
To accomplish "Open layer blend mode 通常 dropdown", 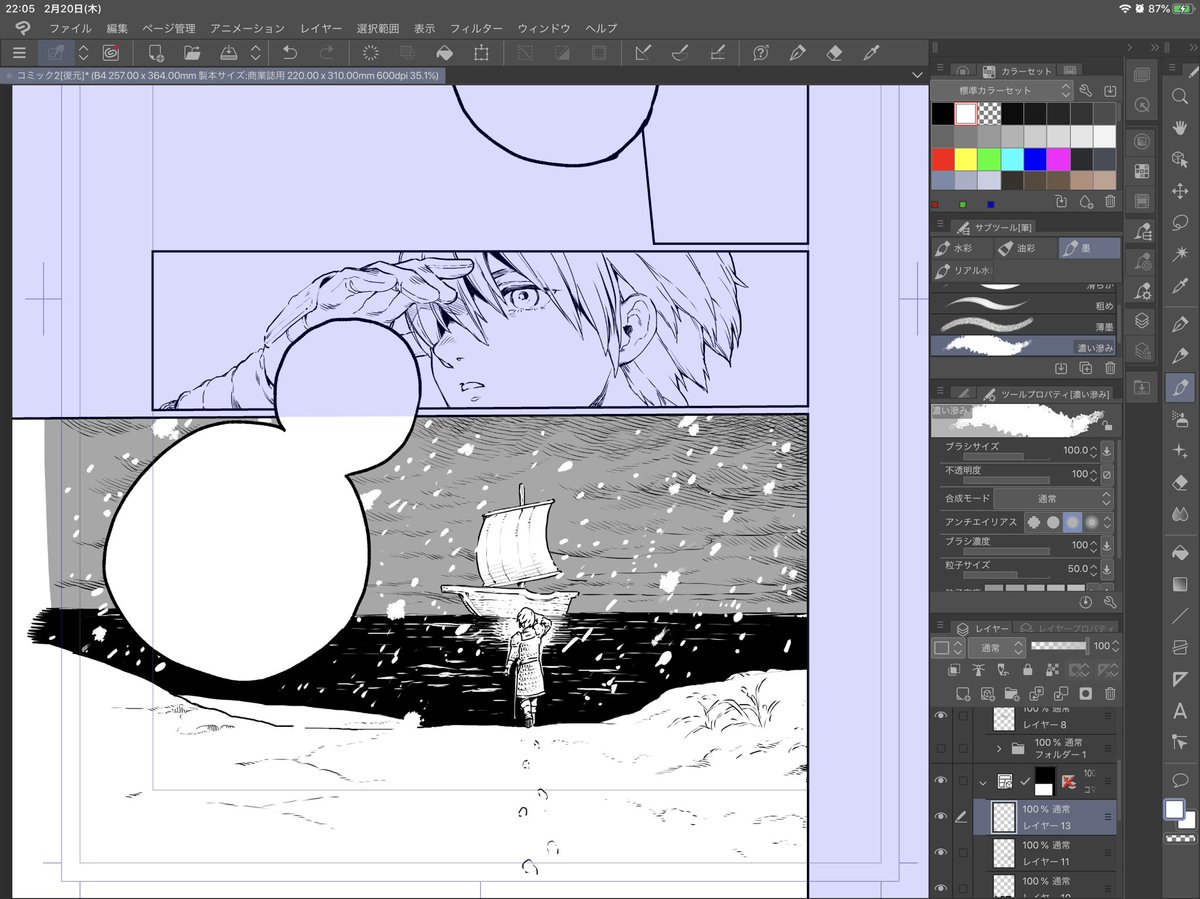I will click(x=996, y=647).
